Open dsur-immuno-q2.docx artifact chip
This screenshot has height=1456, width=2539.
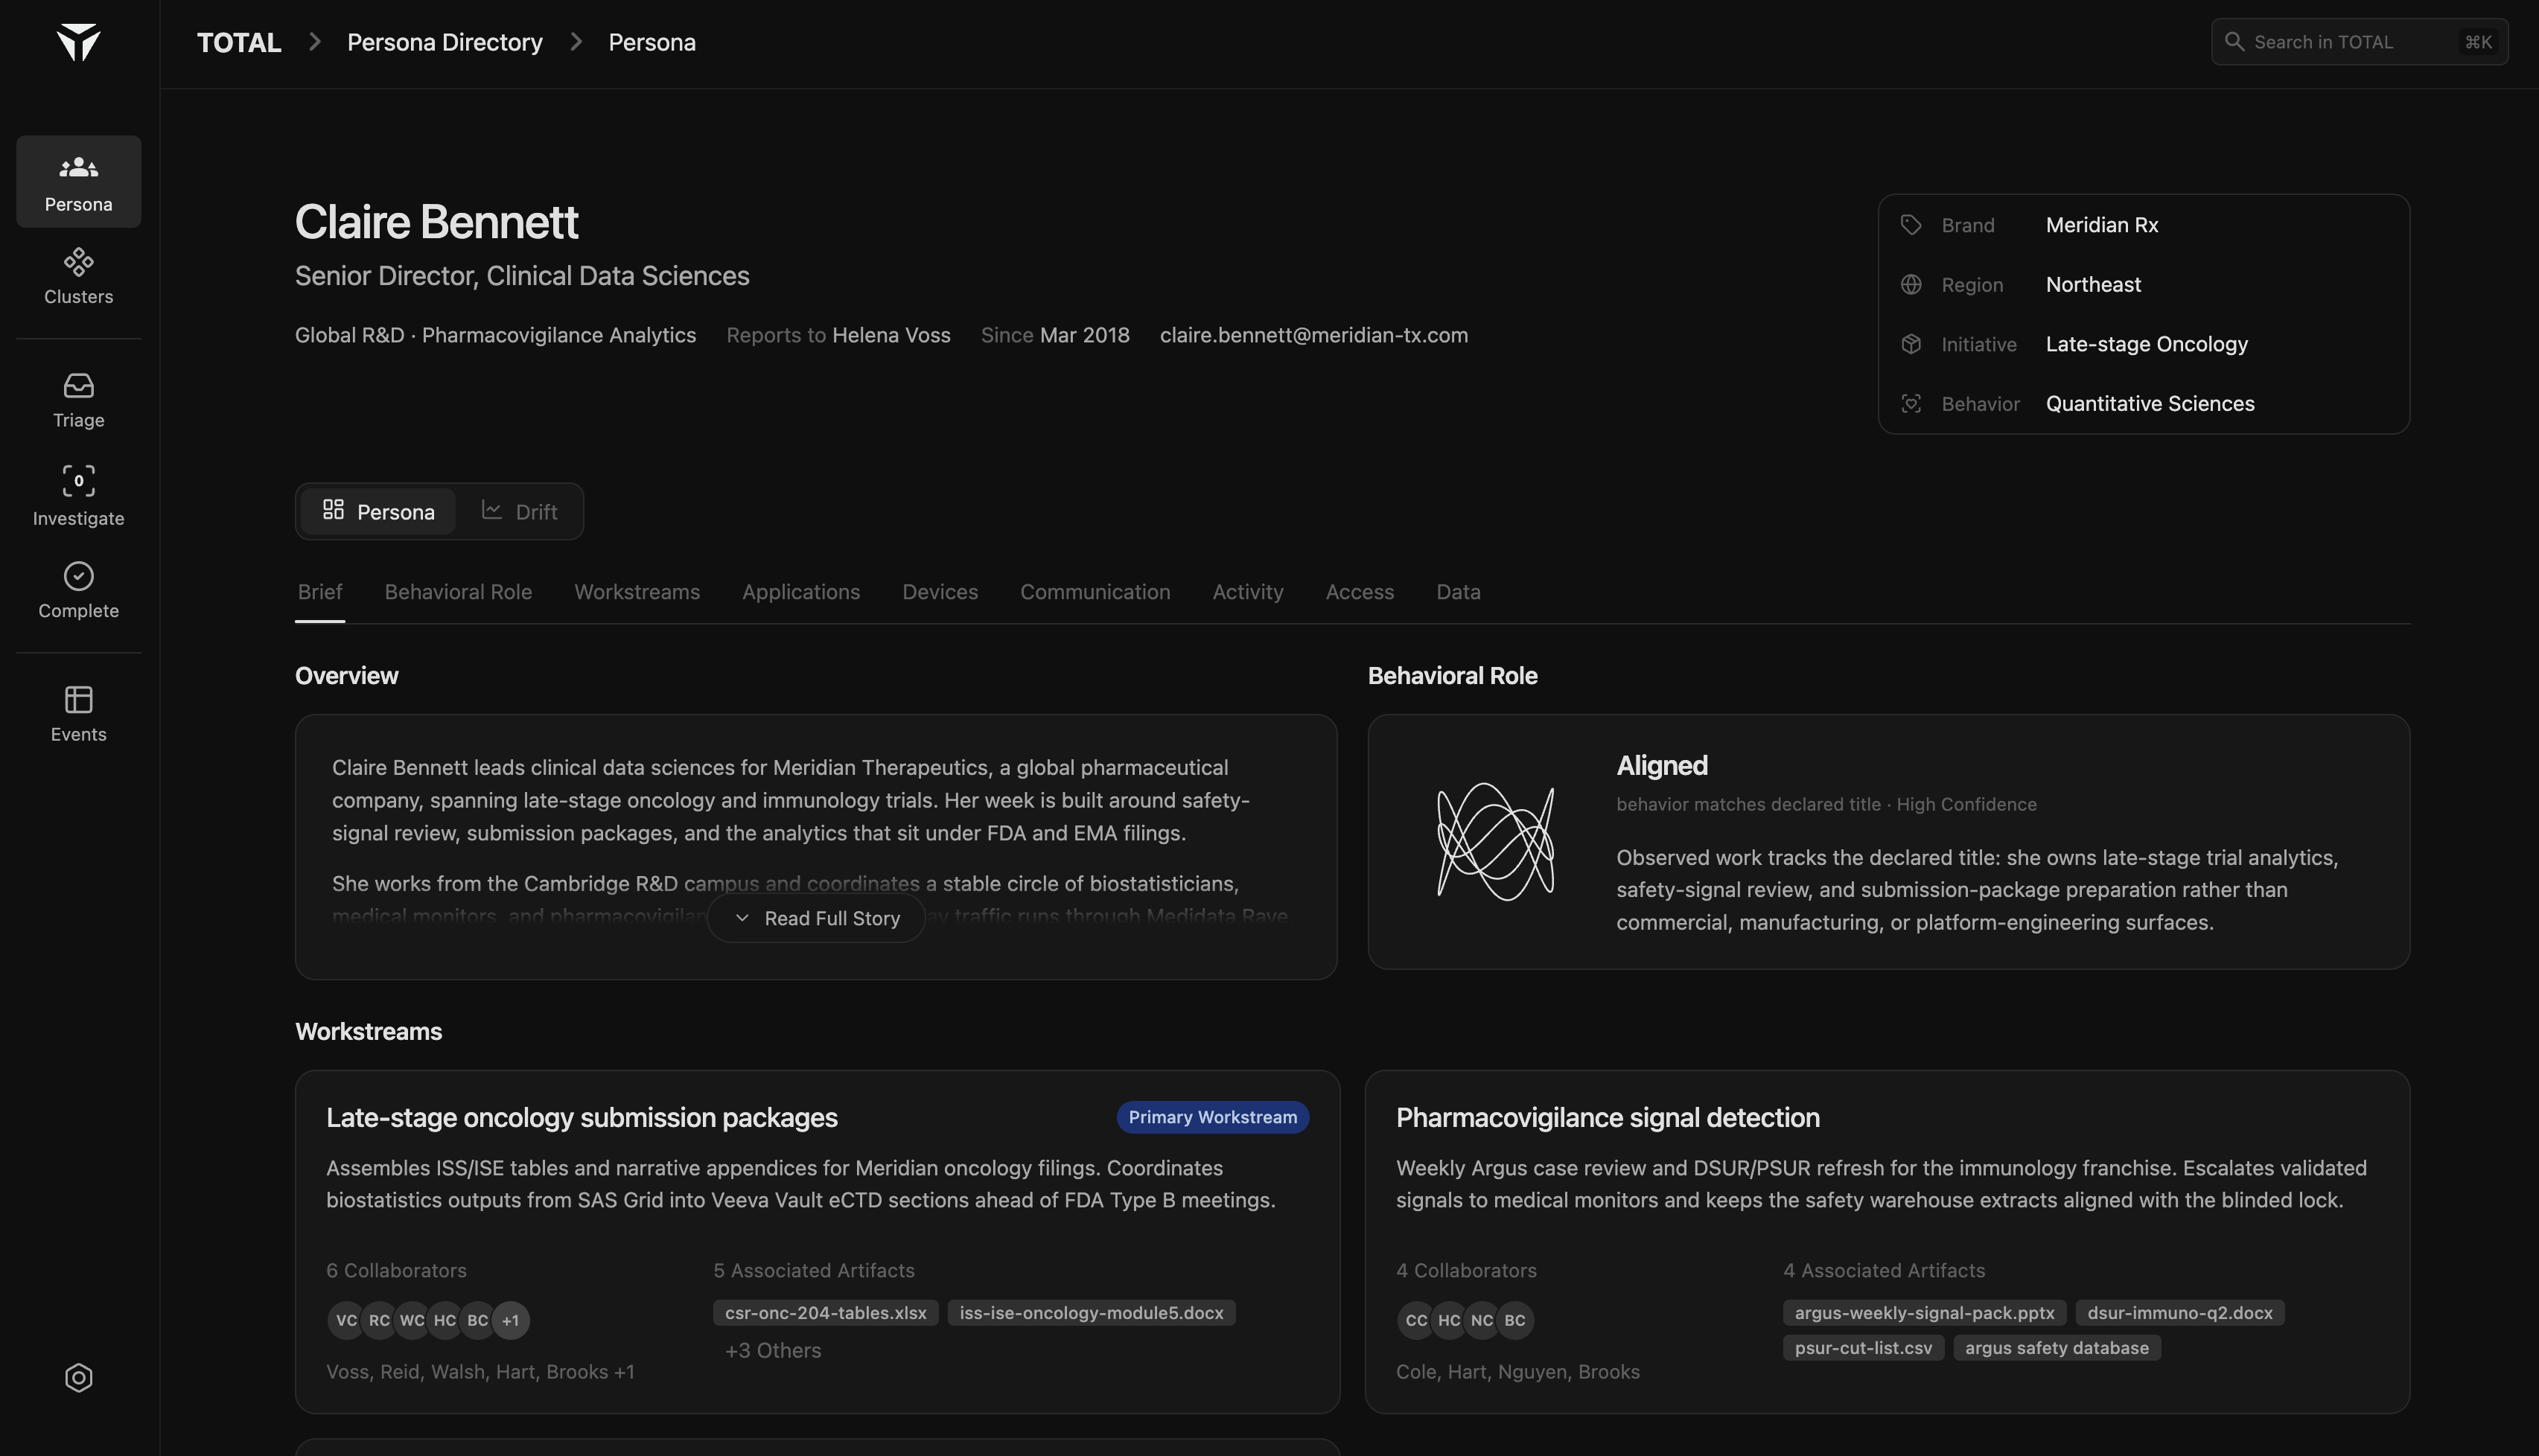(2180, 1313)
